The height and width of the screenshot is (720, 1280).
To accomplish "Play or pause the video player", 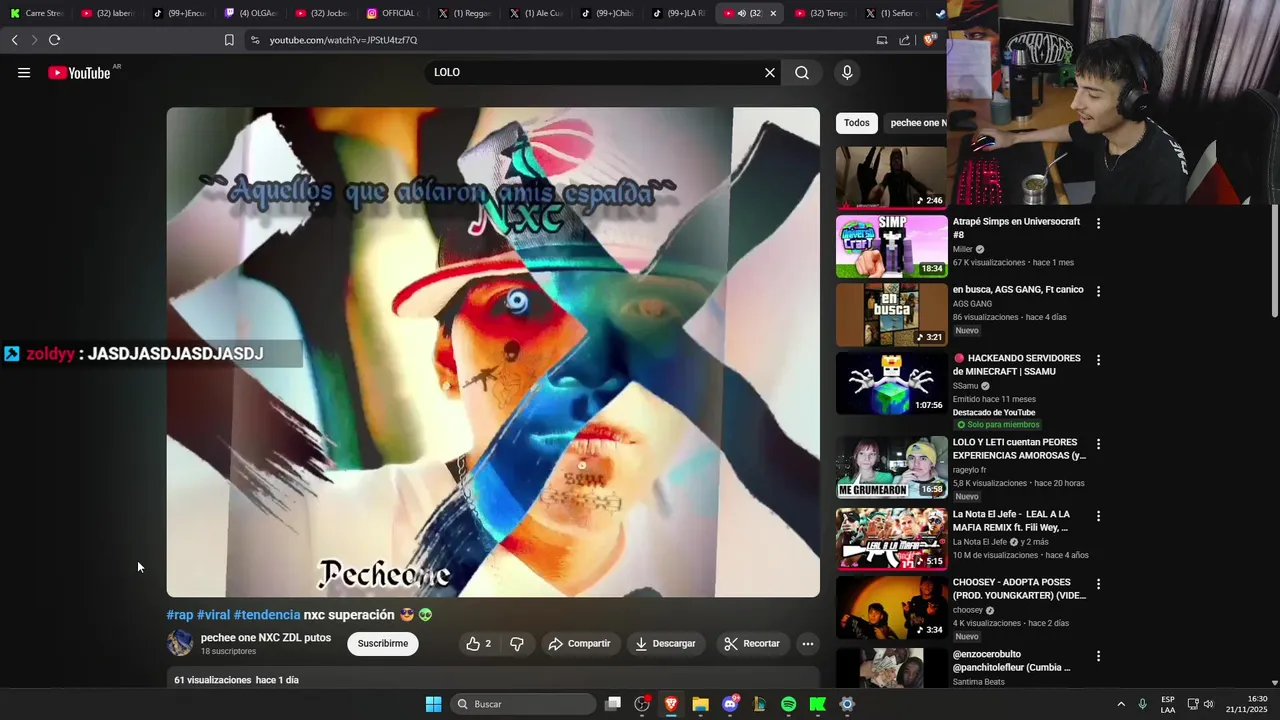I will (493, 352).
